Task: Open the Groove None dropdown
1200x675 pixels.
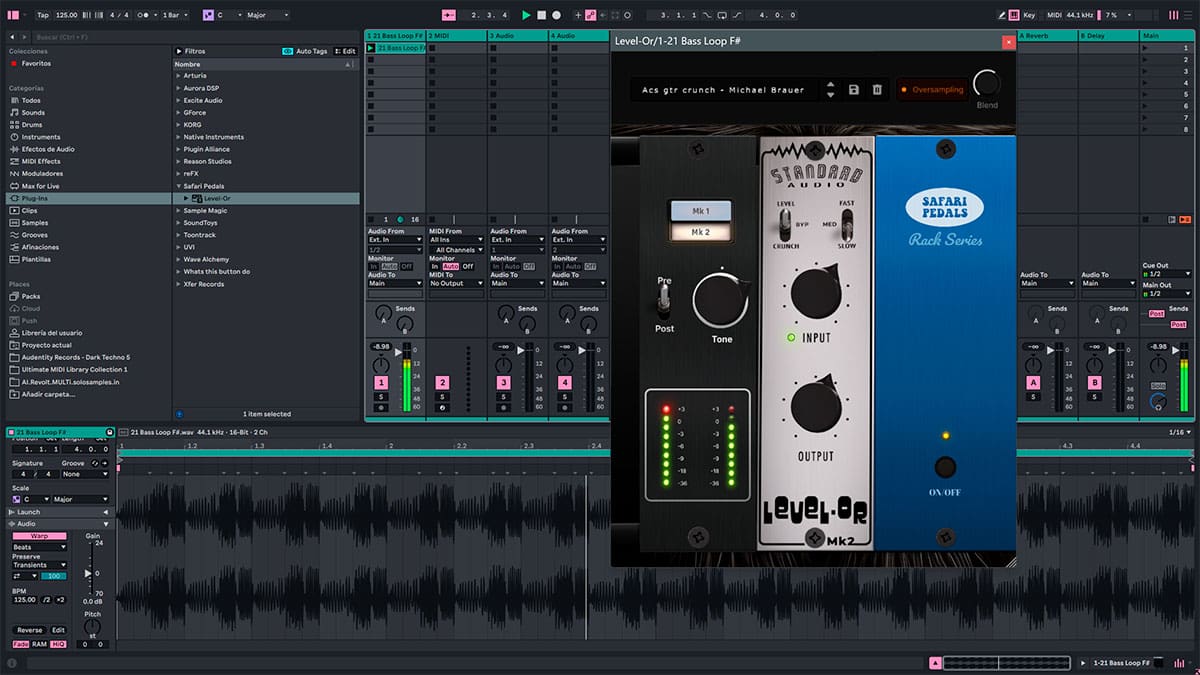Action: pos(85,474)
